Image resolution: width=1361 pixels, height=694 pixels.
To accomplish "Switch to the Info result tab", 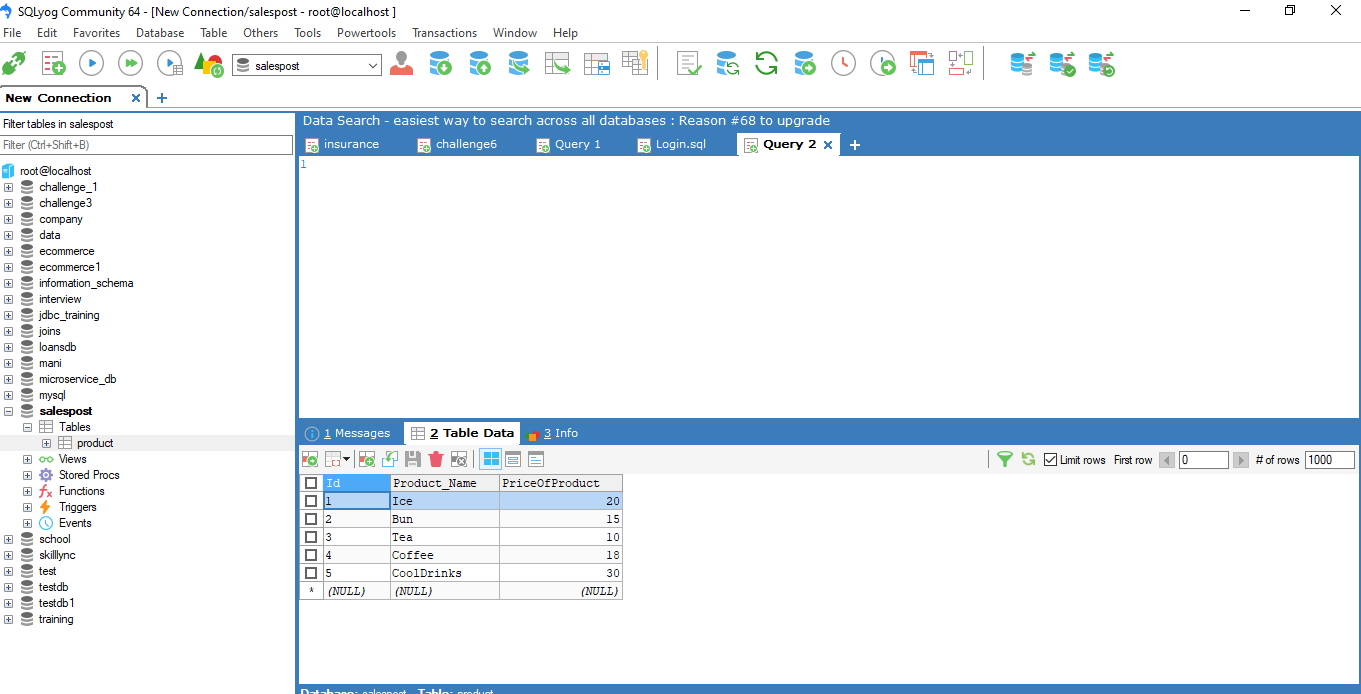I will coord(564,433).
